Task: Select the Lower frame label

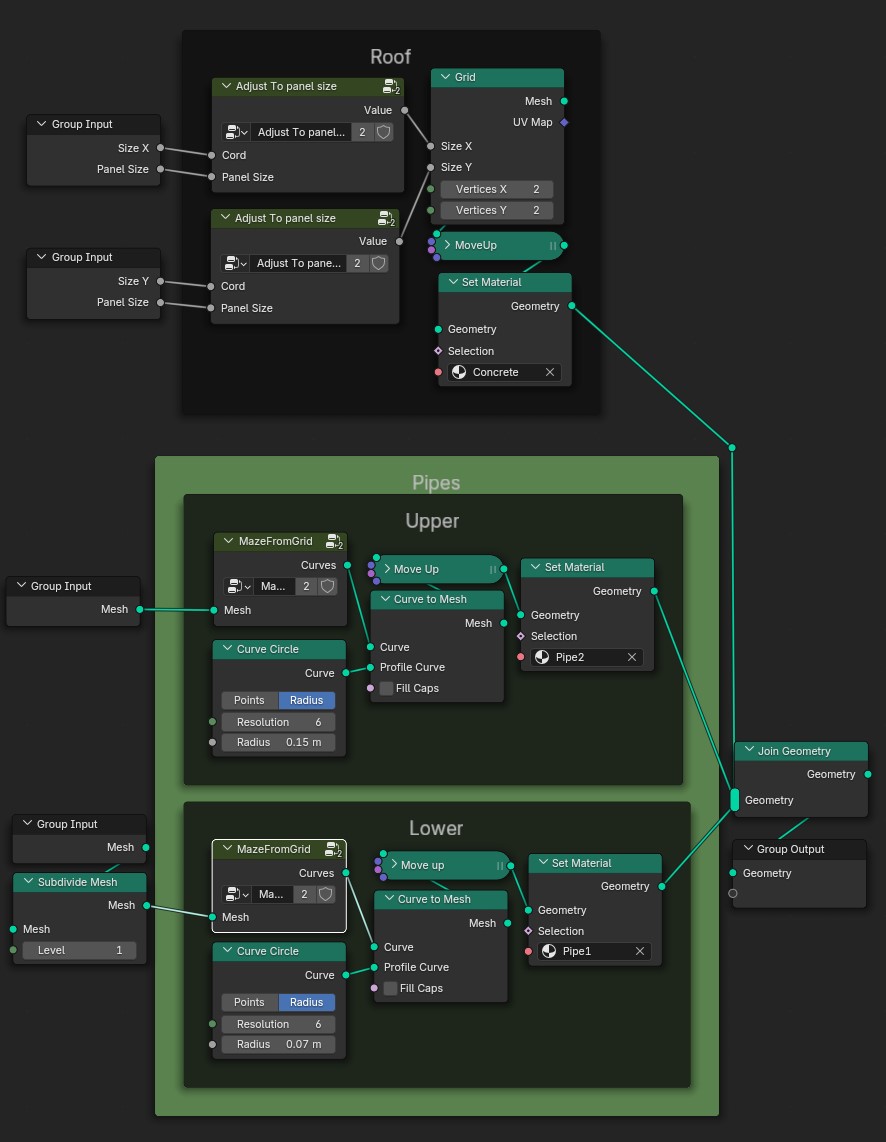Action: 435,828
